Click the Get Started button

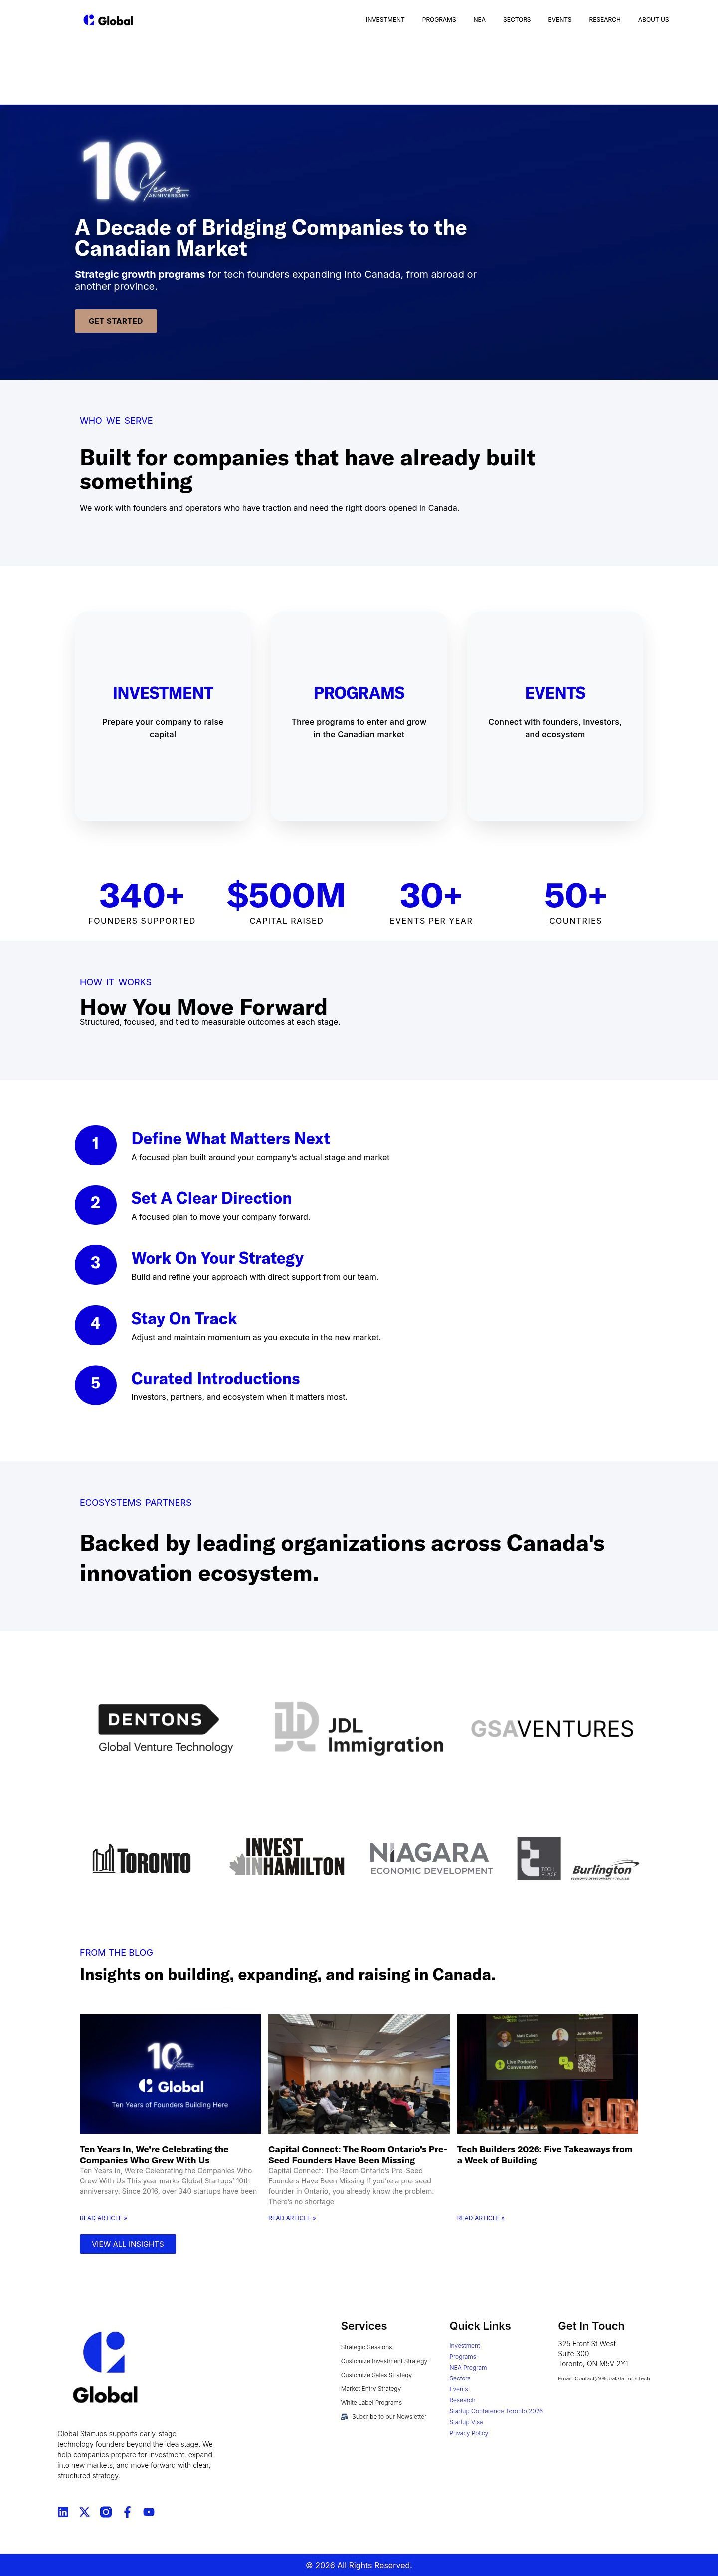coord(116,321)
